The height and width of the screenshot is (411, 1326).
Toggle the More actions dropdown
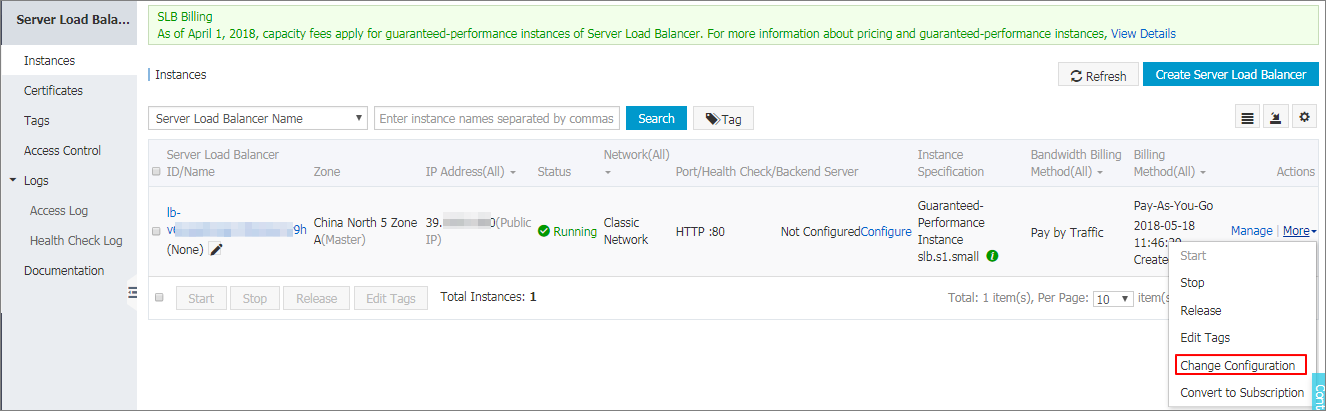(1299, 231)
